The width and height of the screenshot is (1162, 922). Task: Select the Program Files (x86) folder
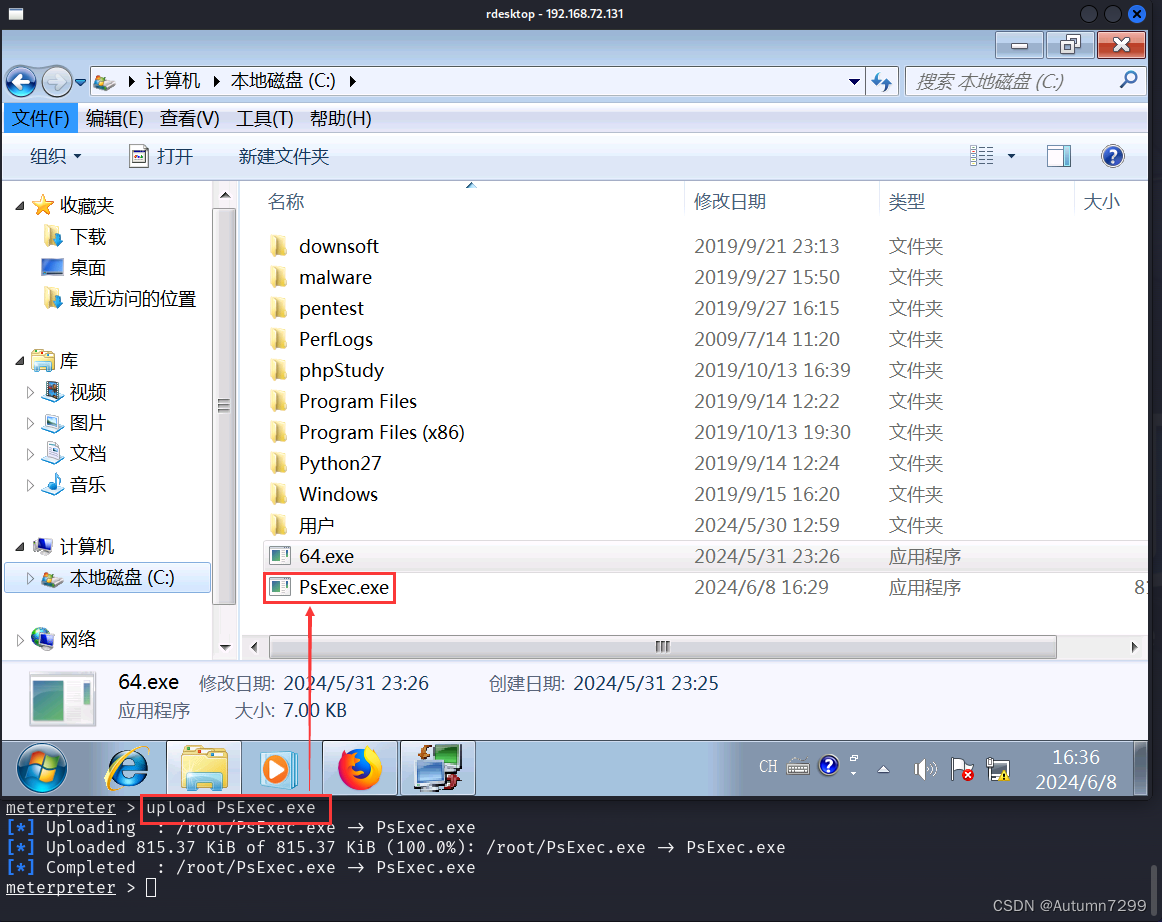[381, 432]
